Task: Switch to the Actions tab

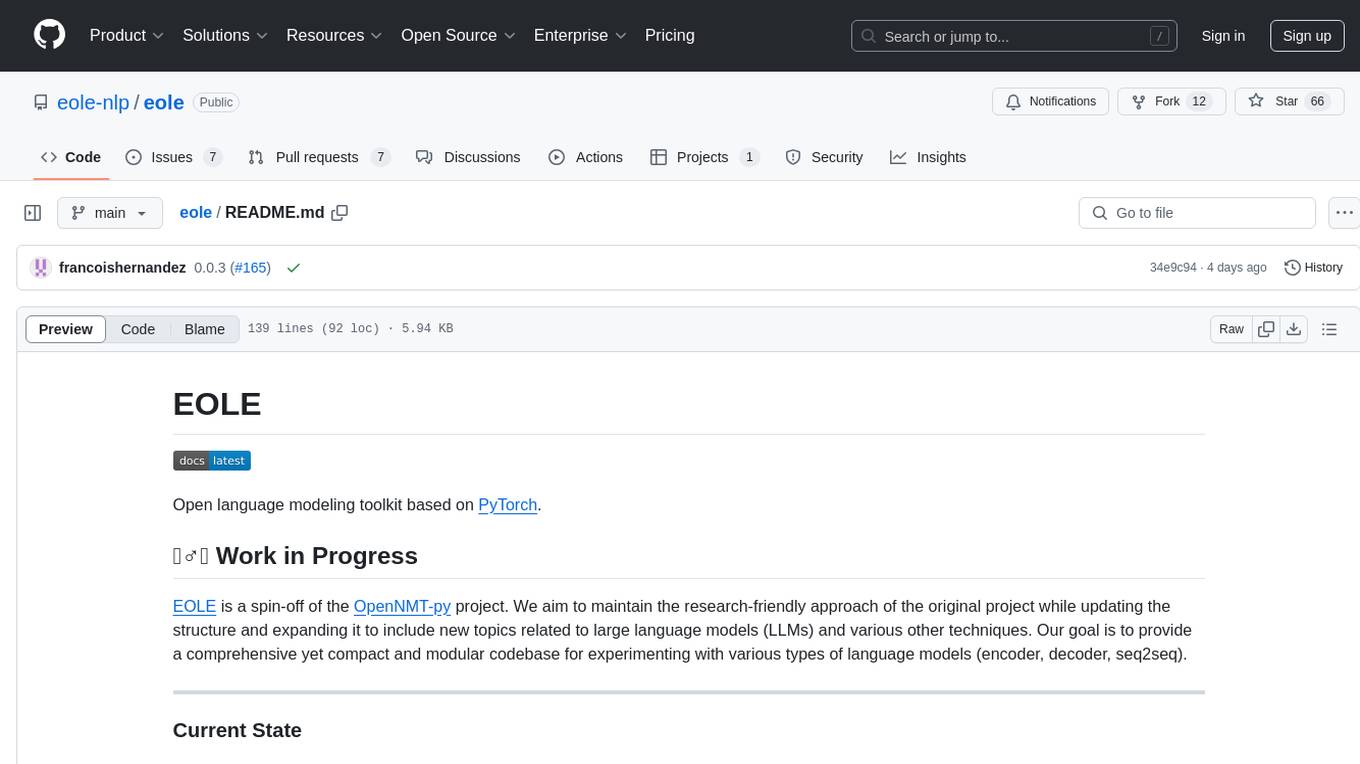Action: click(x=586, y=157)
